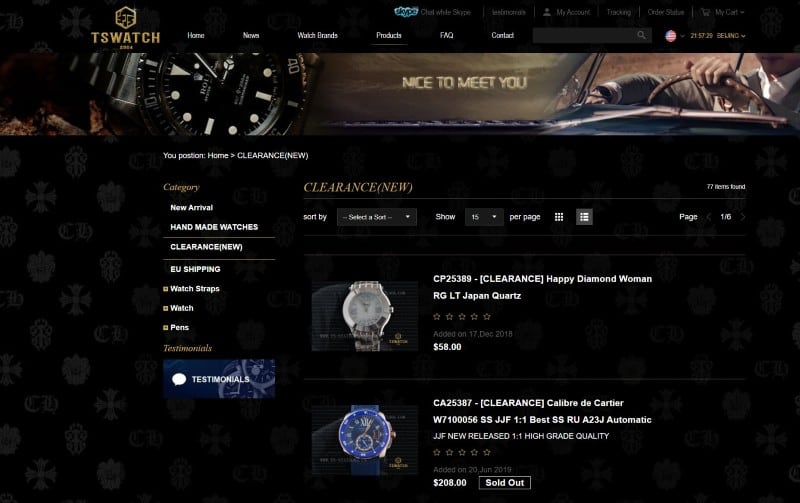This screenshot has height=503, width=800.
Task: Click the Testimonials banner
Action: point(219,379)
